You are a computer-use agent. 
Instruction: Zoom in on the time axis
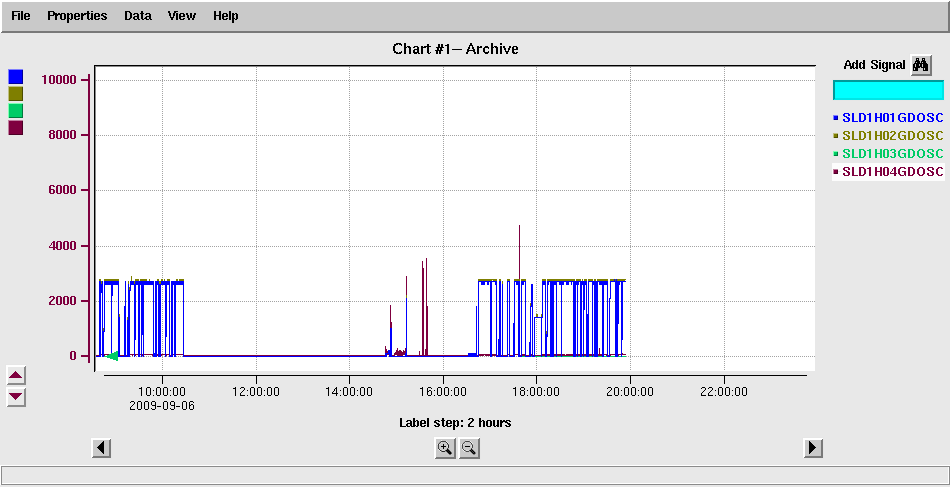(x=445, y=449)
